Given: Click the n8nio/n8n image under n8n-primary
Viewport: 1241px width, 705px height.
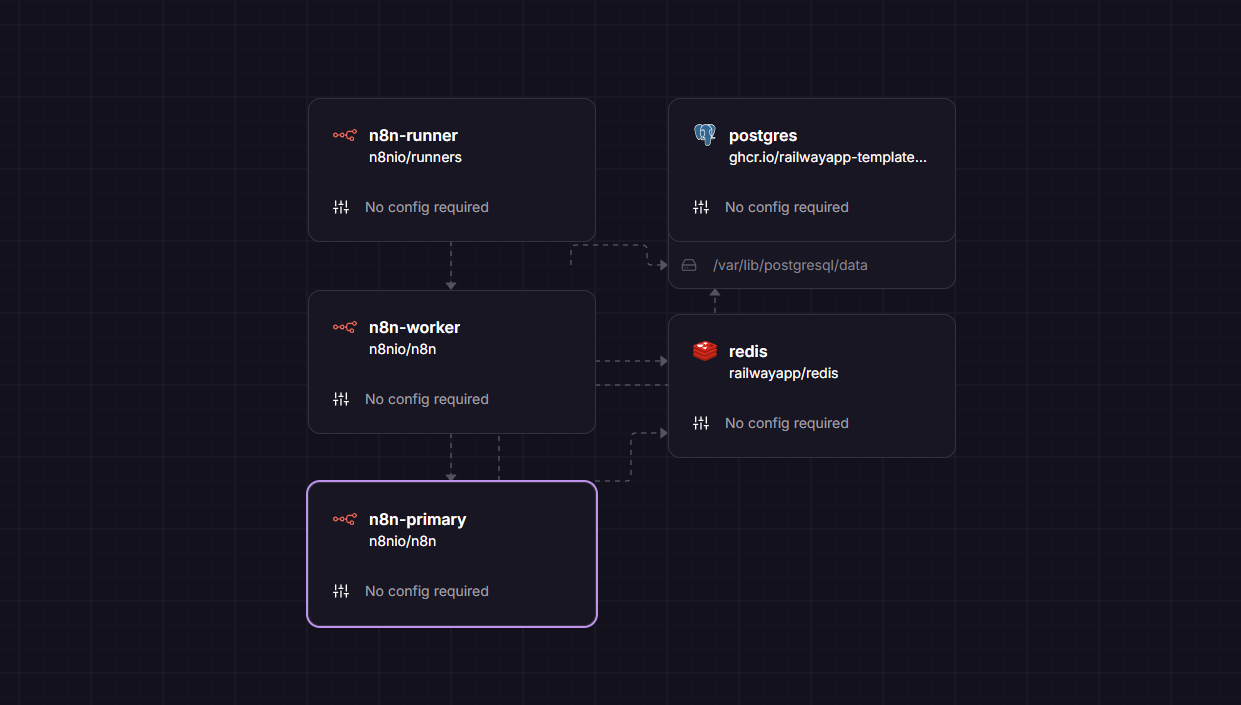Looking at the screenshot, I should (402, 541).
